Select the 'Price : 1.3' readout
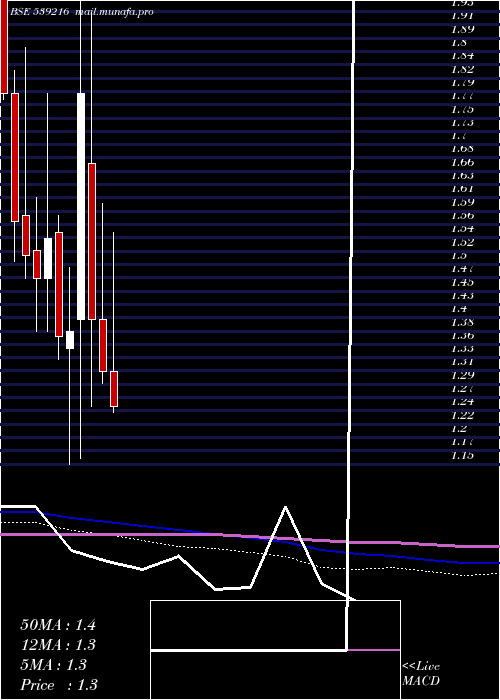Viewport: 500px width, 700px height. [x=59, y=685]
